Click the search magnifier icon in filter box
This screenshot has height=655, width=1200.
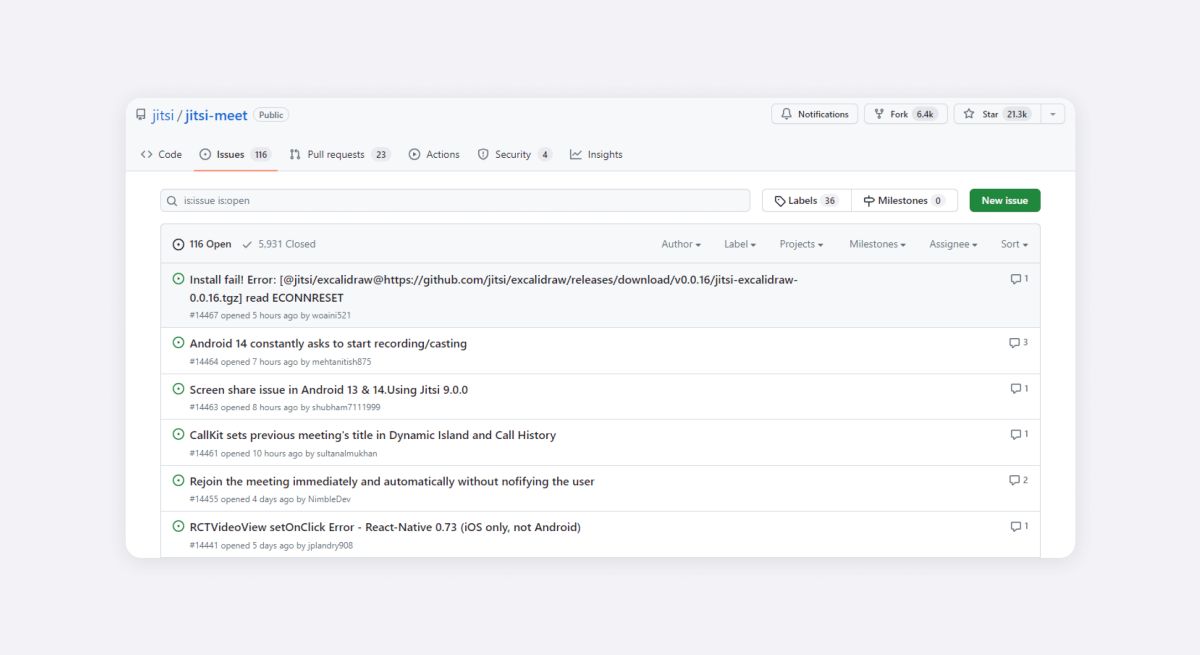[173, 201]
